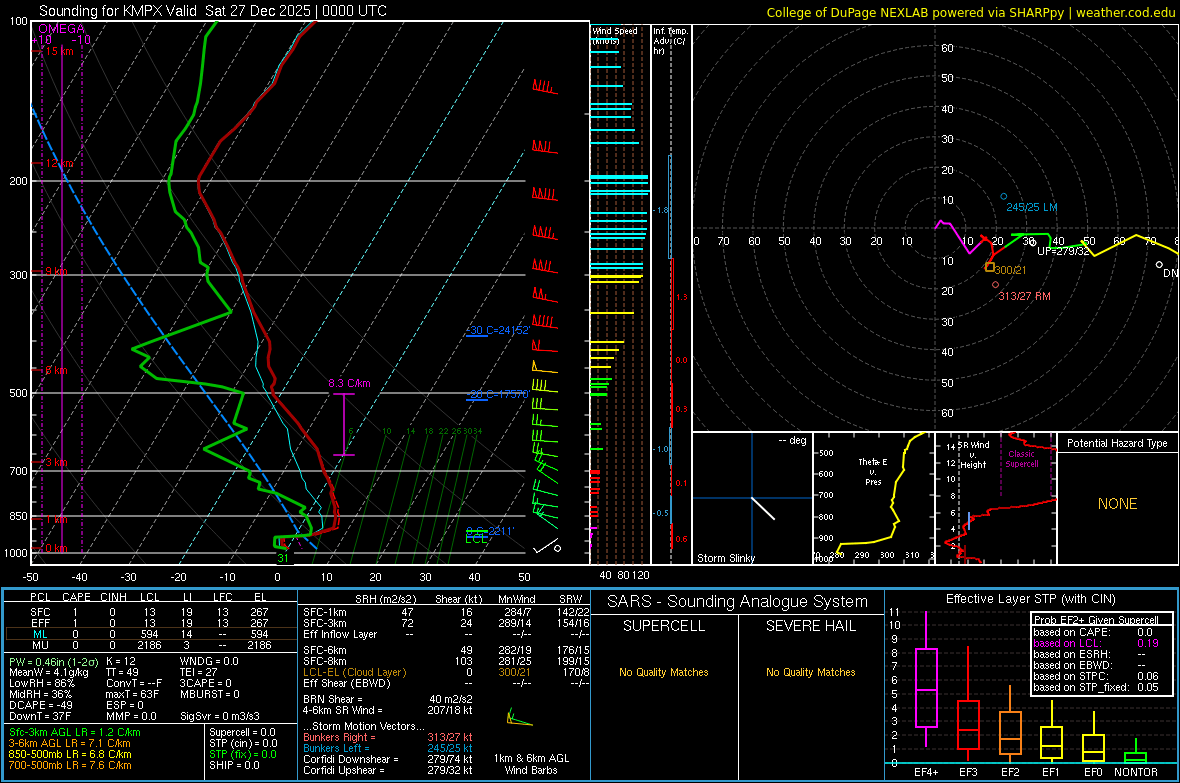Click the SFC-6km shear row

click(446, 650)
